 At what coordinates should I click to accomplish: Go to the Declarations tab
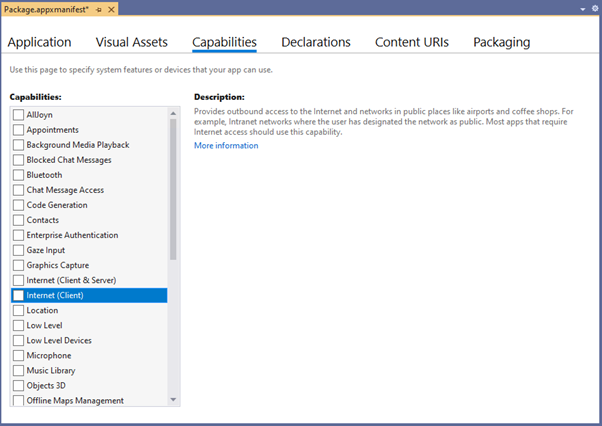pyautogui.click(x=316, y=42)
